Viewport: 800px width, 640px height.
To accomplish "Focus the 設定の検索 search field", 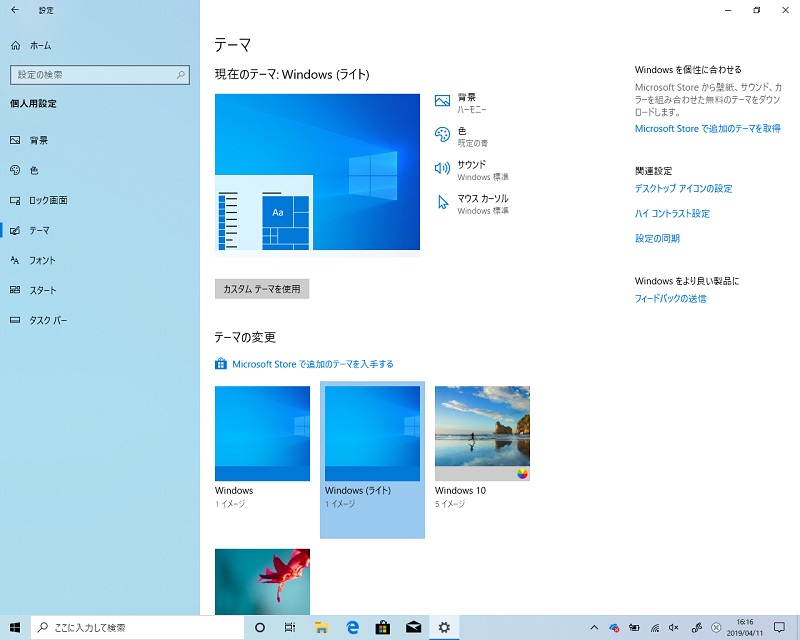I will pyautogui.click(x=100, y=75).
